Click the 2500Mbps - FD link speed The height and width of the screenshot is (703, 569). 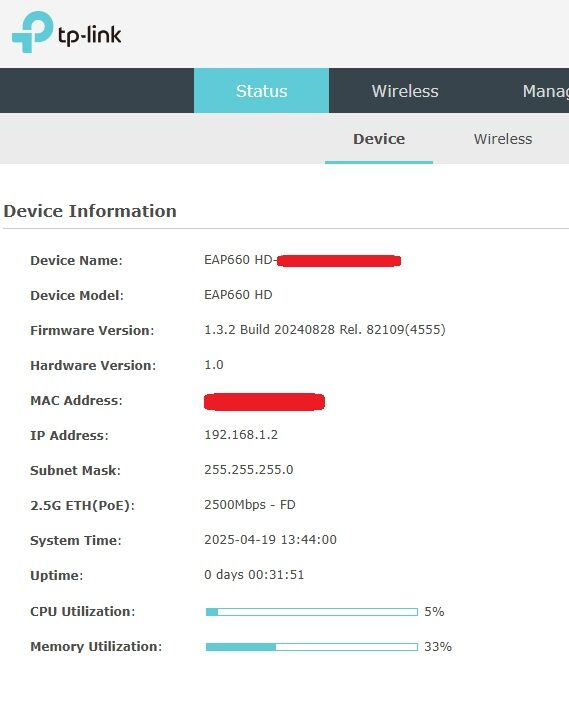pos(250,505)
